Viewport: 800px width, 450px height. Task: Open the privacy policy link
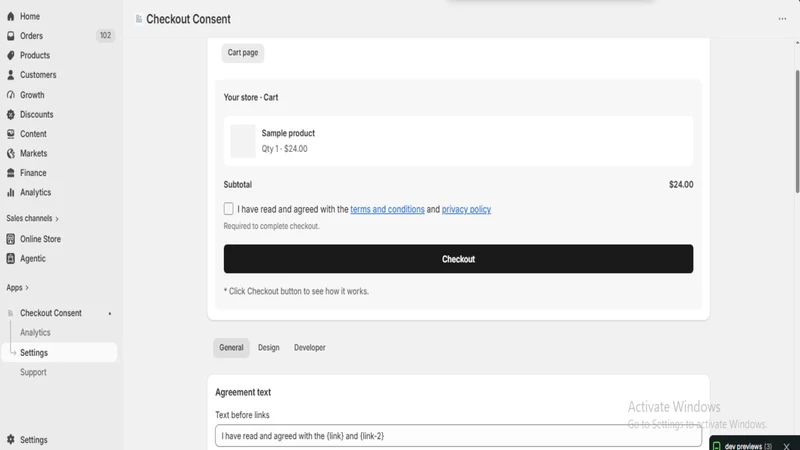[x=466, y=209]
